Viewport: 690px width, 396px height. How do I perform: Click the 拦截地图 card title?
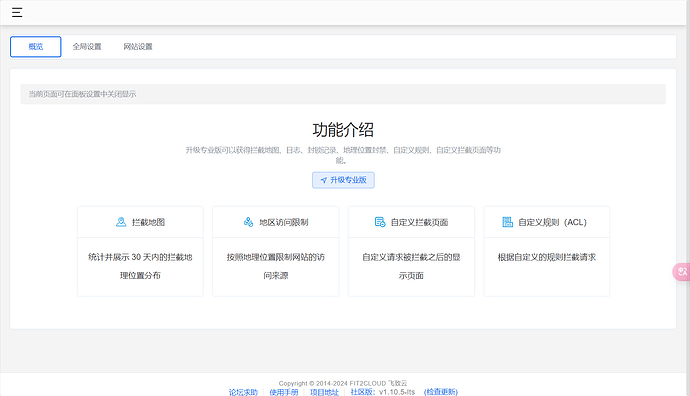pyautogui.click(x=148, y=222)
